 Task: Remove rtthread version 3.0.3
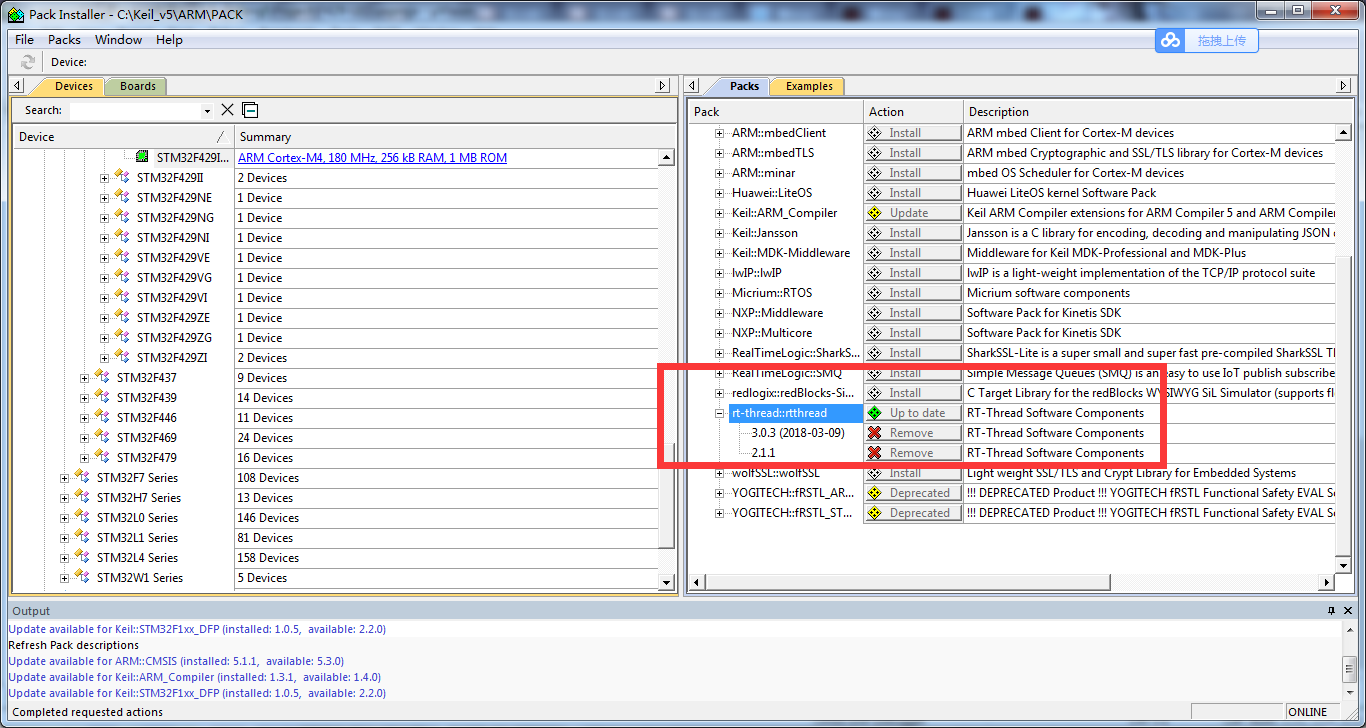pos(912,433)
